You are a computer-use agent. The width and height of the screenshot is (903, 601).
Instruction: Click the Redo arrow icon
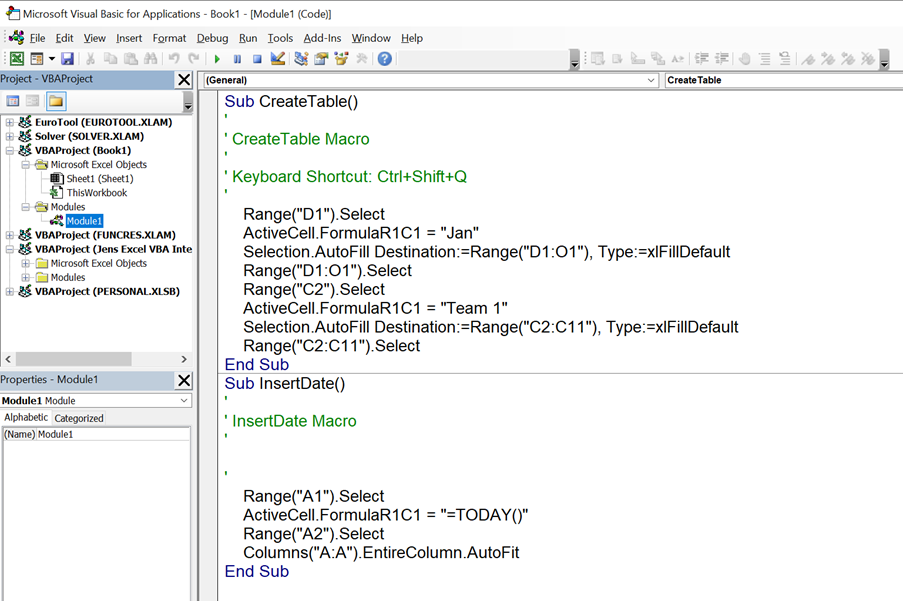(194, 58)
